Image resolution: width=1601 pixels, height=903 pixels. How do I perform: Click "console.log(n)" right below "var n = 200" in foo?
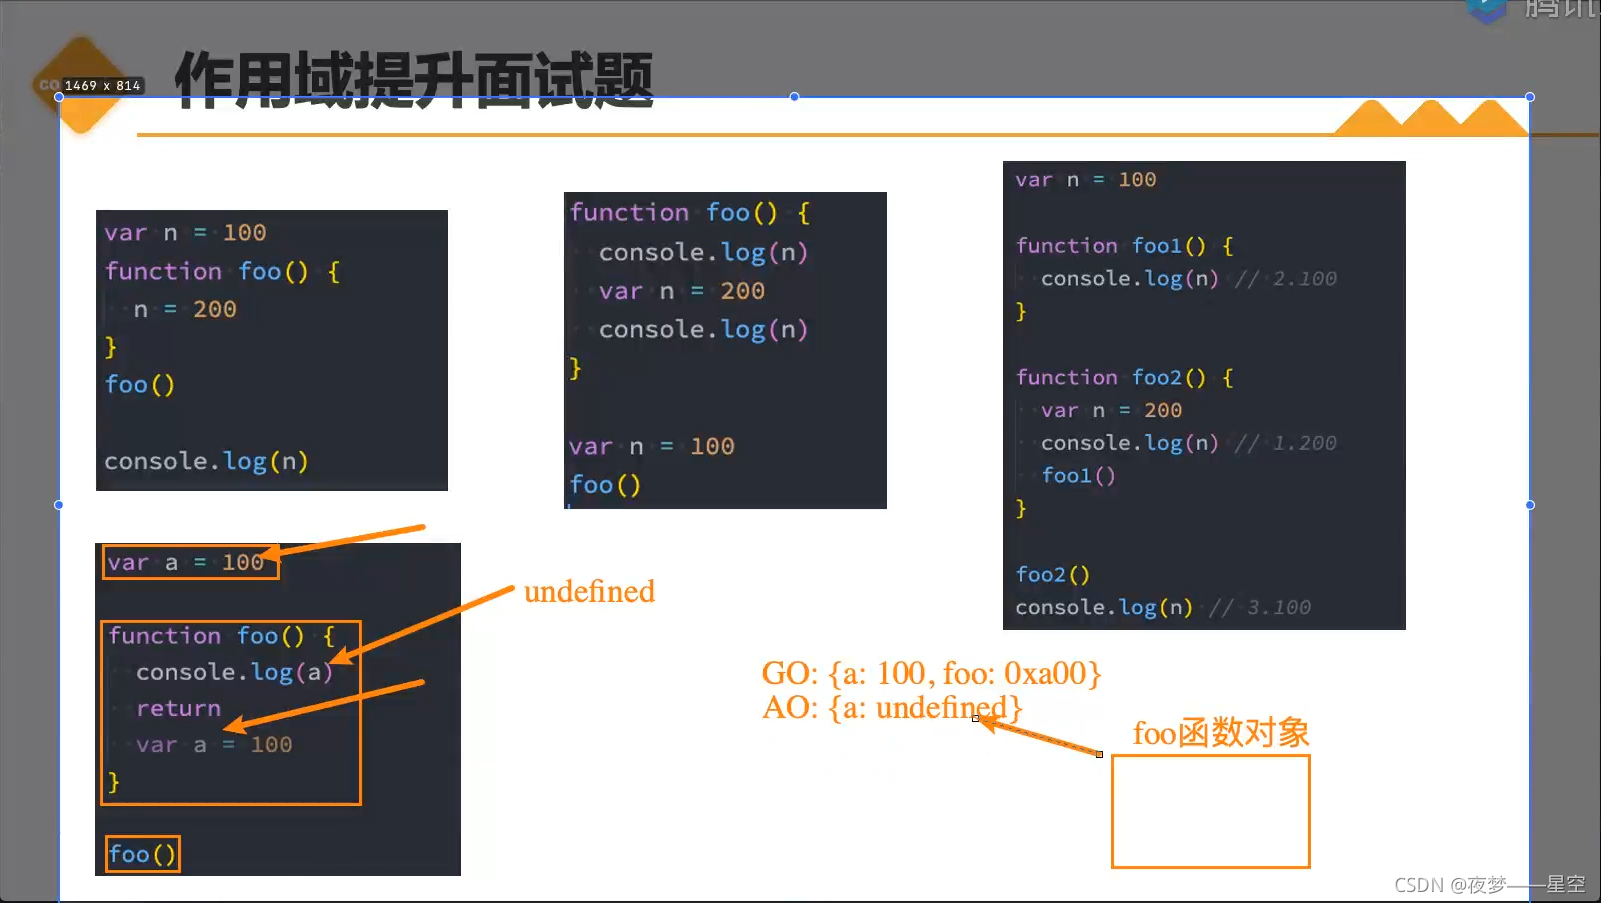coord(703,330)
